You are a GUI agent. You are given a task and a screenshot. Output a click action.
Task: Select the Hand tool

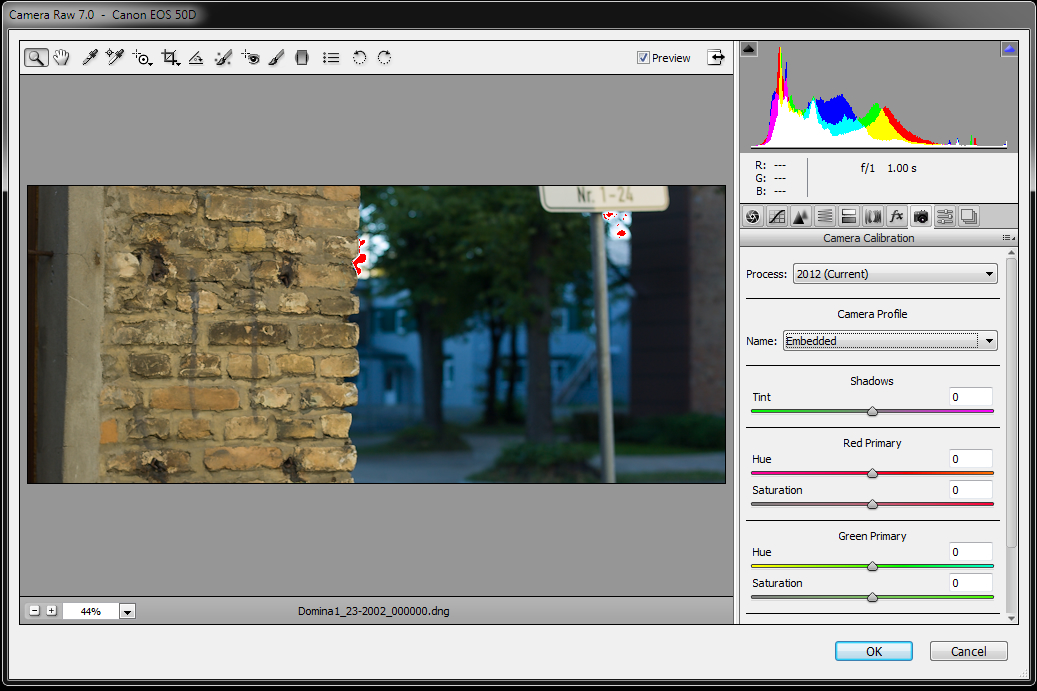pos(62,58)
